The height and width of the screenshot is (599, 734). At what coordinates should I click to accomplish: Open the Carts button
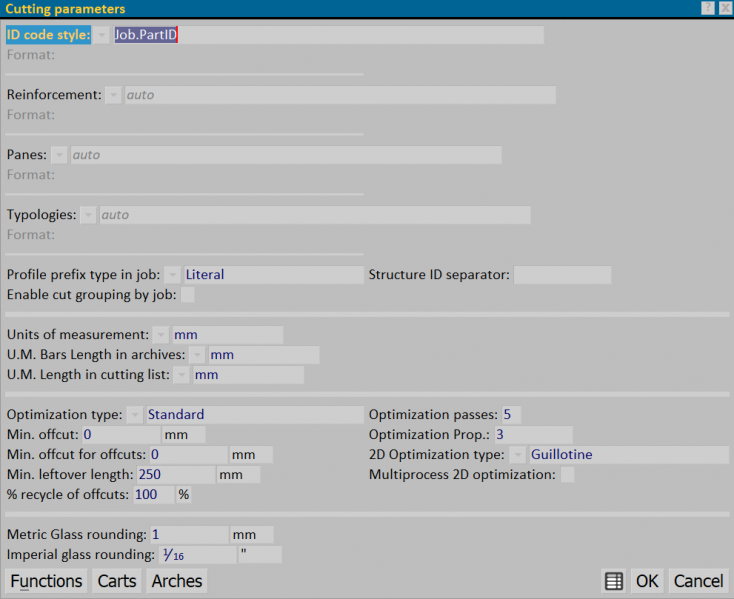117,581
